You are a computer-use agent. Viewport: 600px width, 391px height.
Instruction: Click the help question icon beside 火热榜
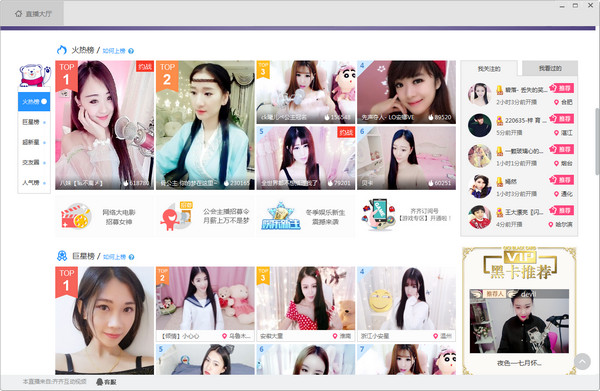click(131, 51)
